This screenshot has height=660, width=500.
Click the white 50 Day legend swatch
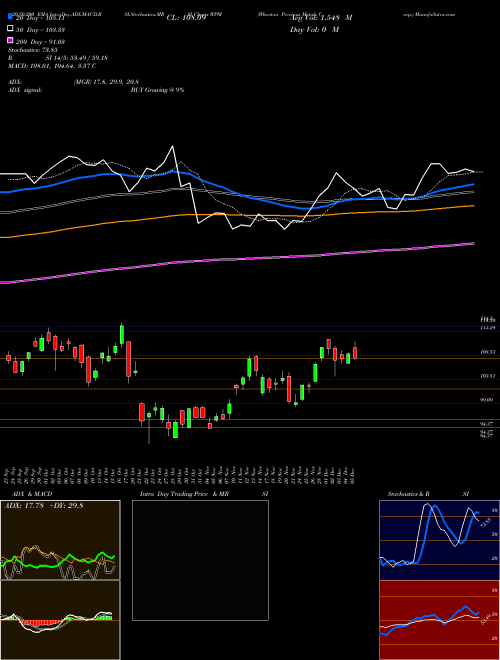pyautogui.click(x=10, y=29)
